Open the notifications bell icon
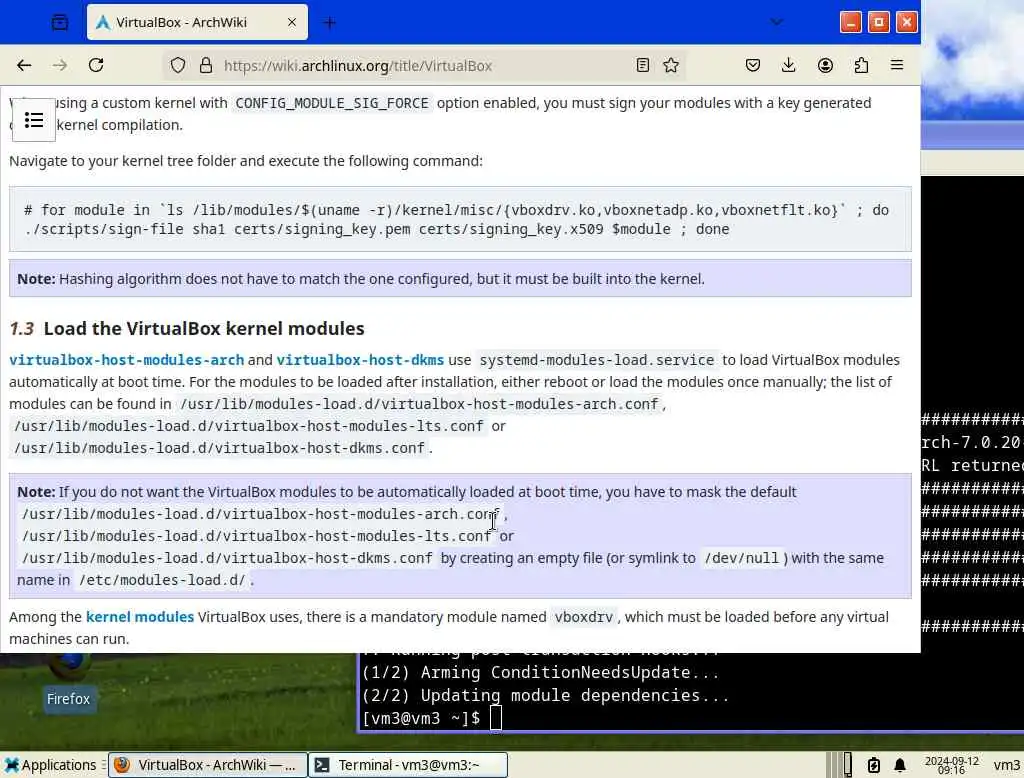This screenshot has height=778, width=1024. (x=900, y=765)
